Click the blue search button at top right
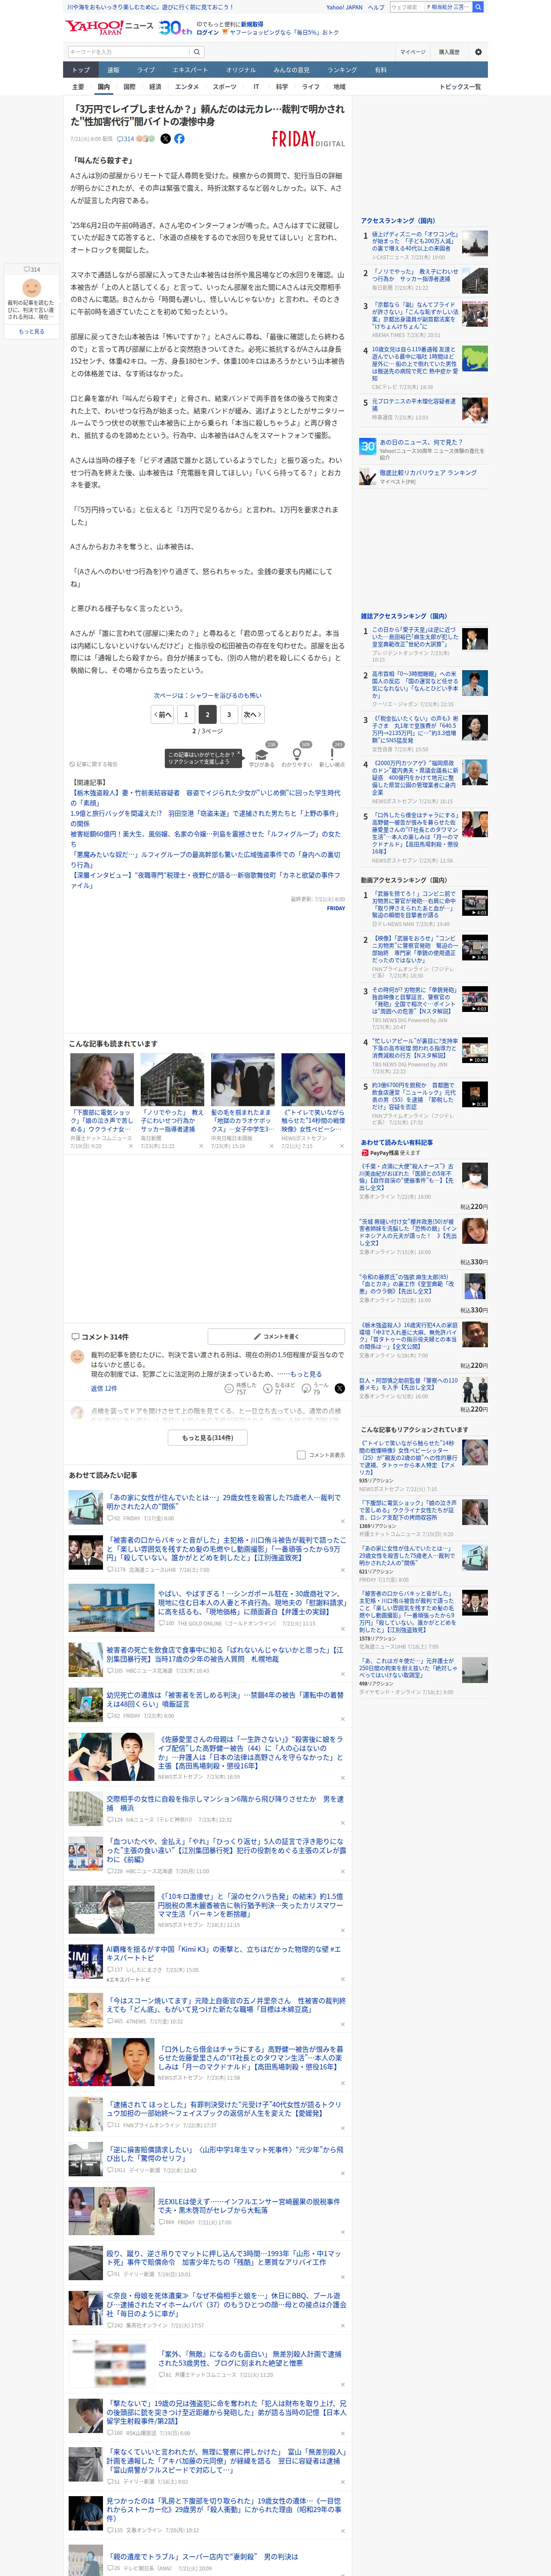The image size is (551, 2576). (478, 7)
